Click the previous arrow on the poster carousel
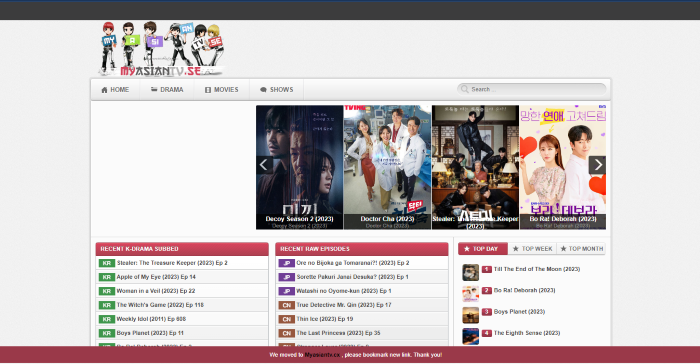Viewport: 700px width, 364px height. tap(264, 165)
